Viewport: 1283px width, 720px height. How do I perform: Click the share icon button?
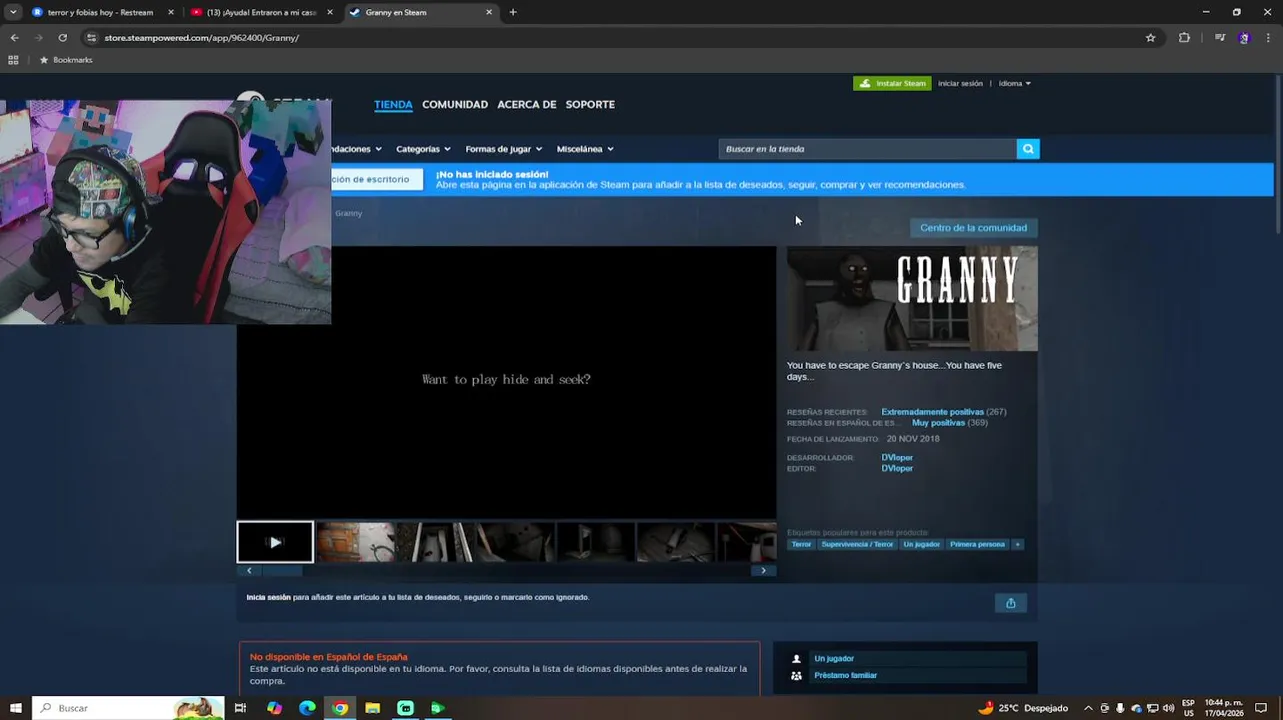coord(1010,603)
